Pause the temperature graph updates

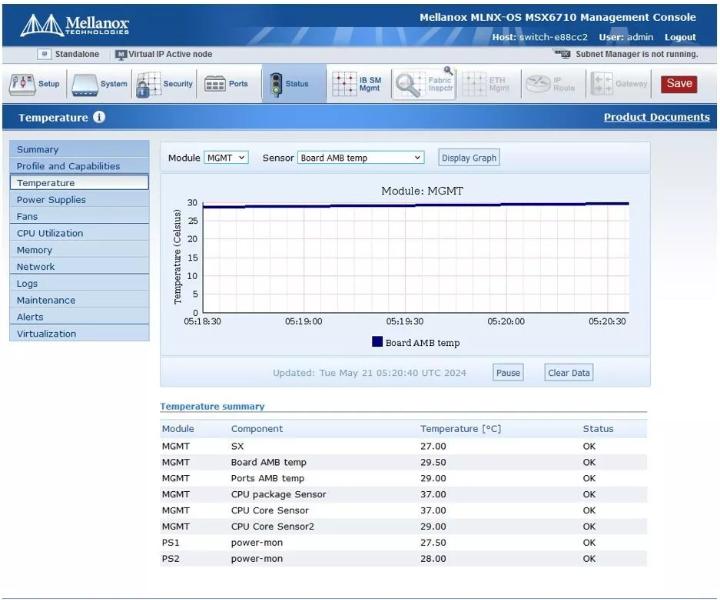tap(508, 373)
